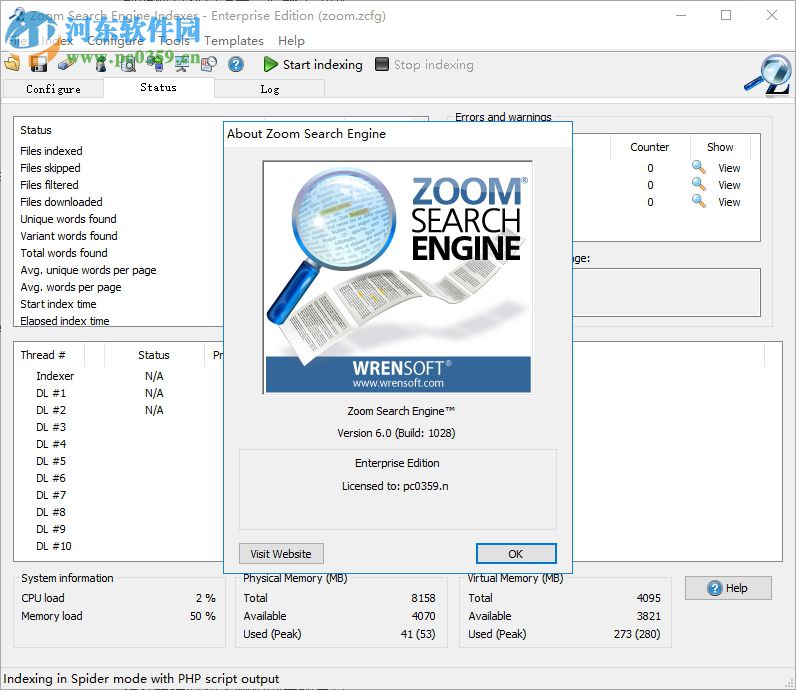
Task: Open the Tools menu
Action: click(x=174, y=41)
